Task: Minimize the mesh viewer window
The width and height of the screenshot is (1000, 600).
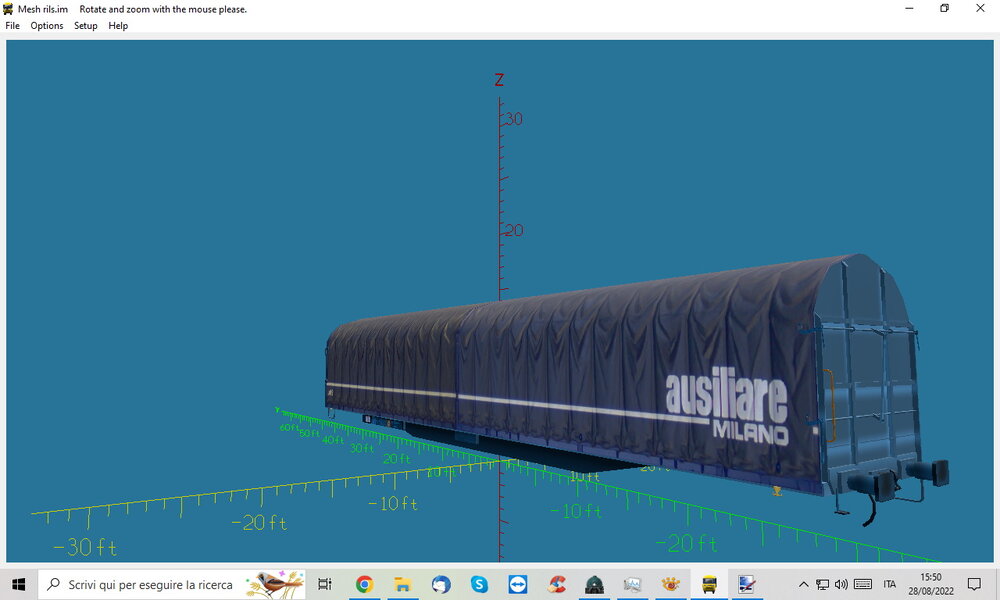Action: point(909,8)
